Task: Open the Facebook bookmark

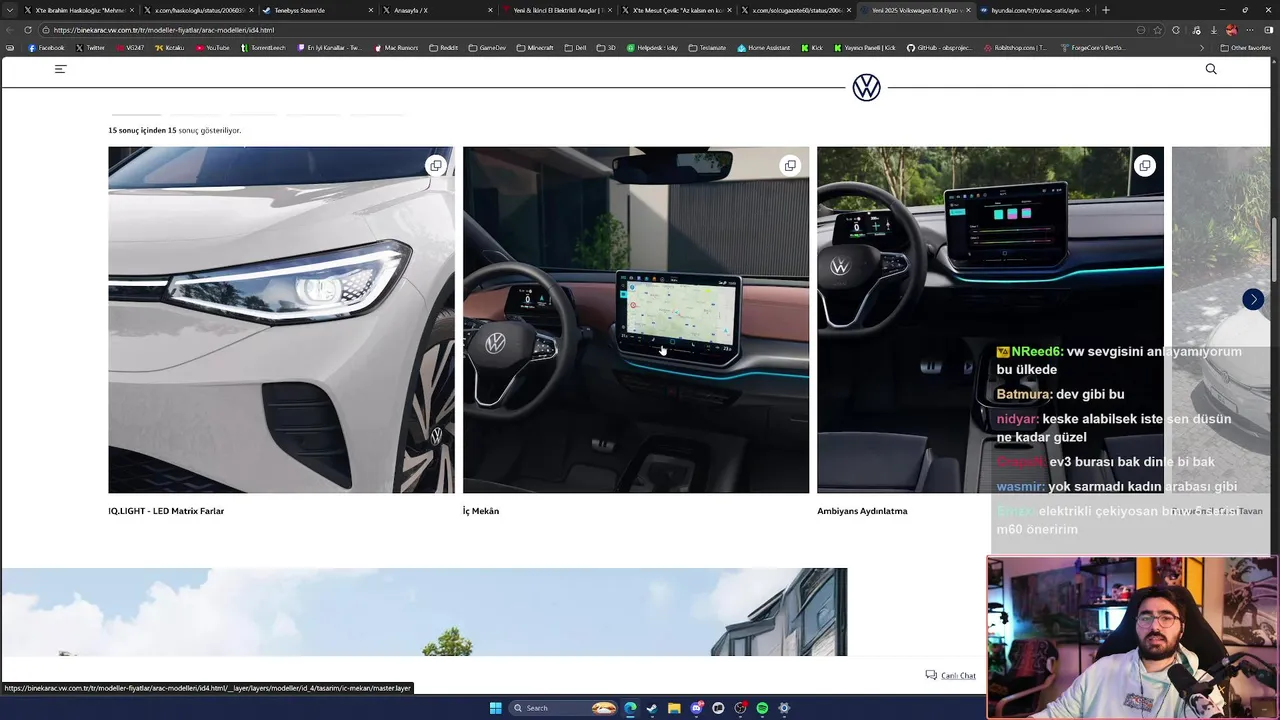Action: pos(46,47)
